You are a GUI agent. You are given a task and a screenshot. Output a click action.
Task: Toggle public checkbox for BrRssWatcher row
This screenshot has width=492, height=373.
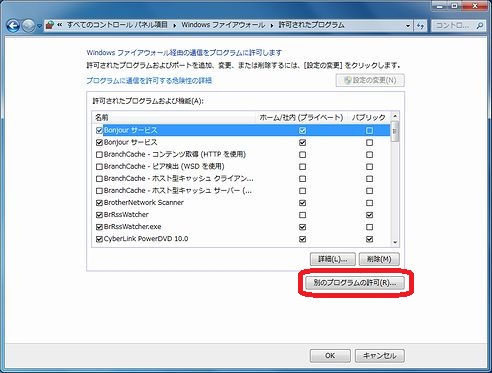click(369, 215)
